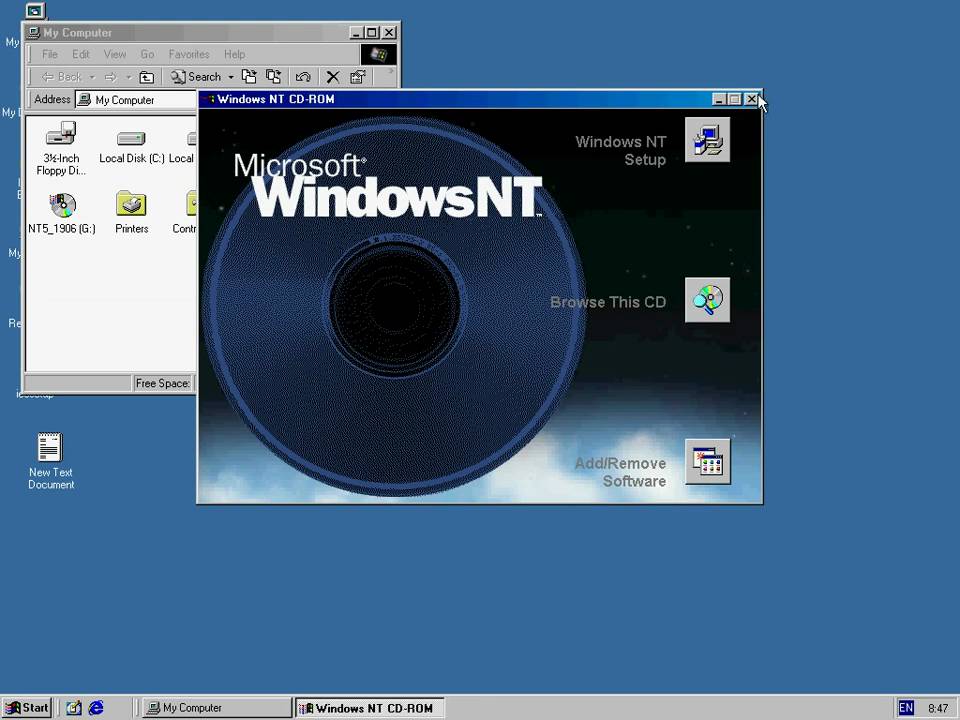Click the Undo toolbar icon

[303, 77]
